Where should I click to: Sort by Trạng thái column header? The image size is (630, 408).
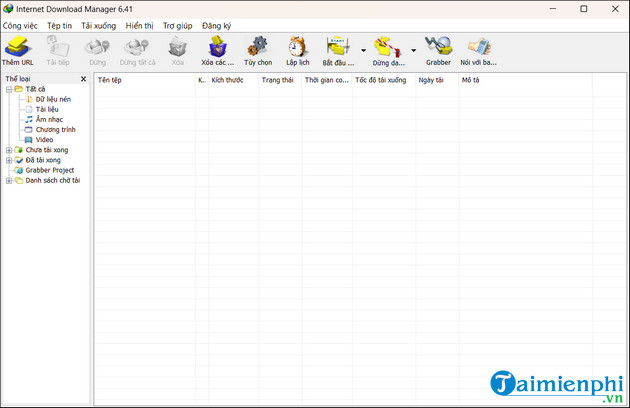click(x=280, y=80)
